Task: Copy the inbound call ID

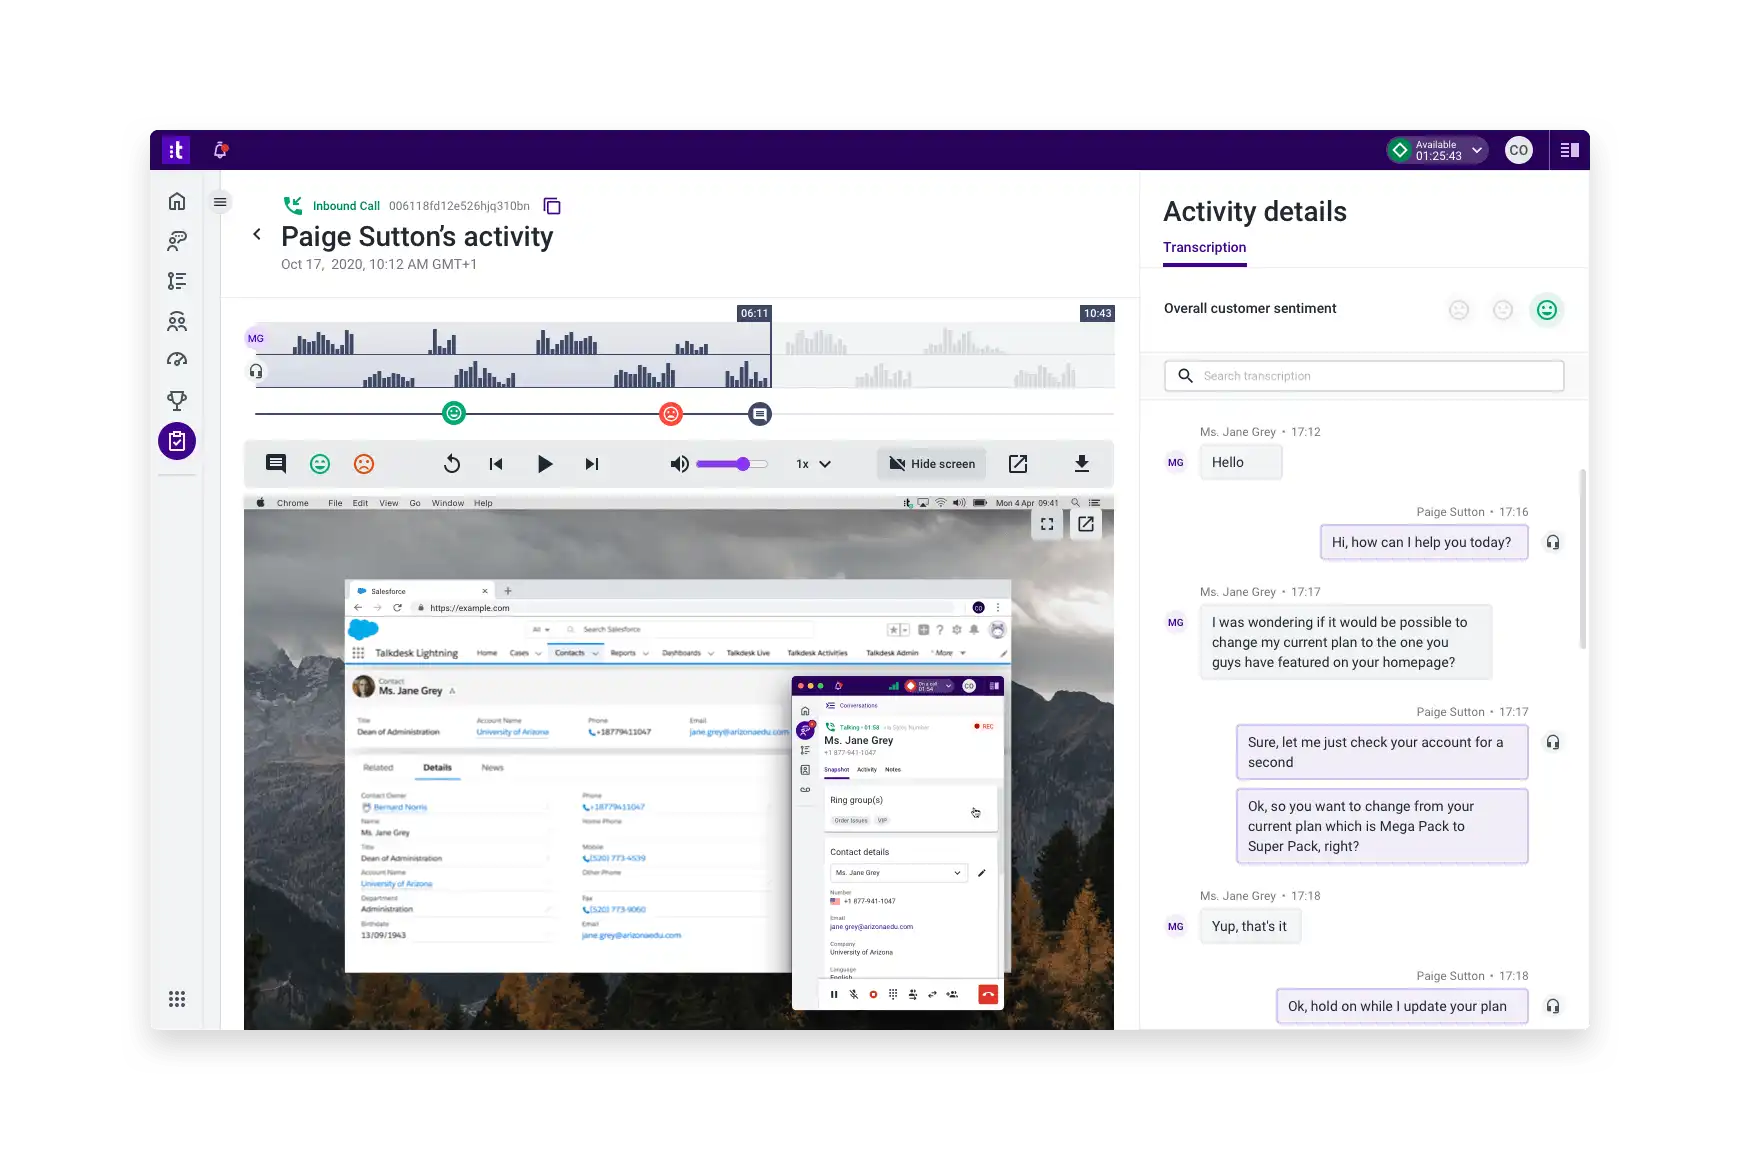Action: point(551,206)
